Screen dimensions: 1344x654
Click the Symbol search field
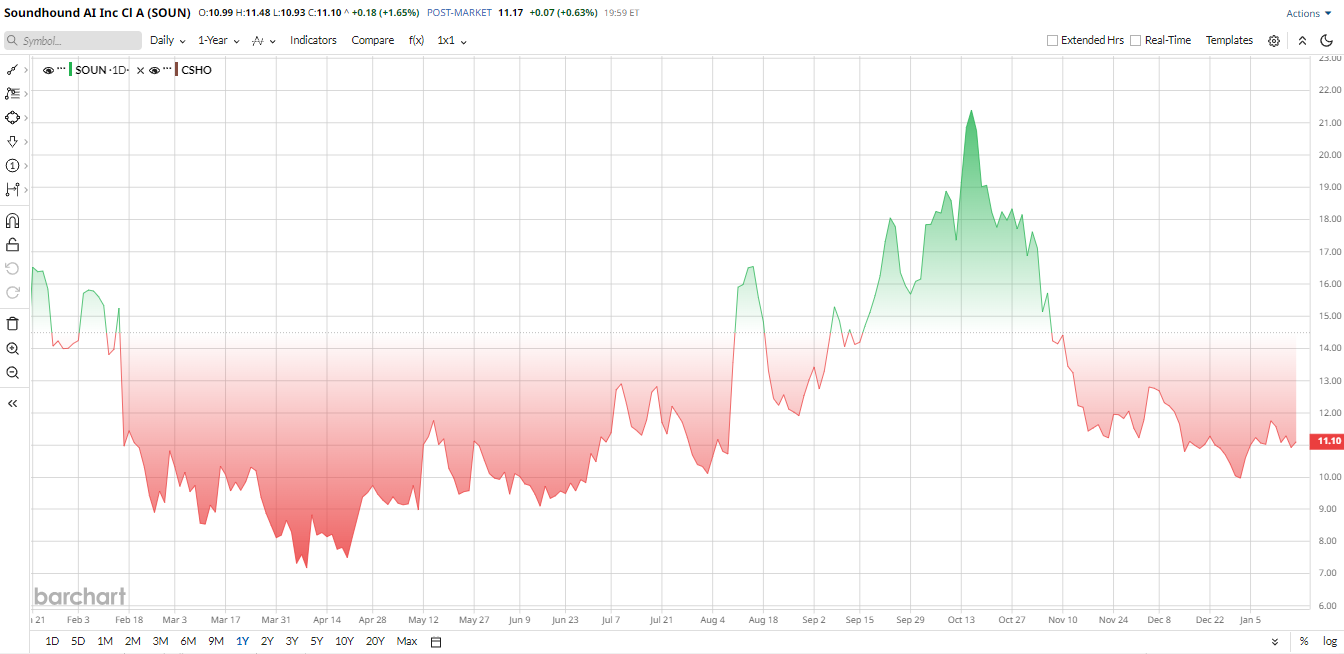(x=73, y=41)
